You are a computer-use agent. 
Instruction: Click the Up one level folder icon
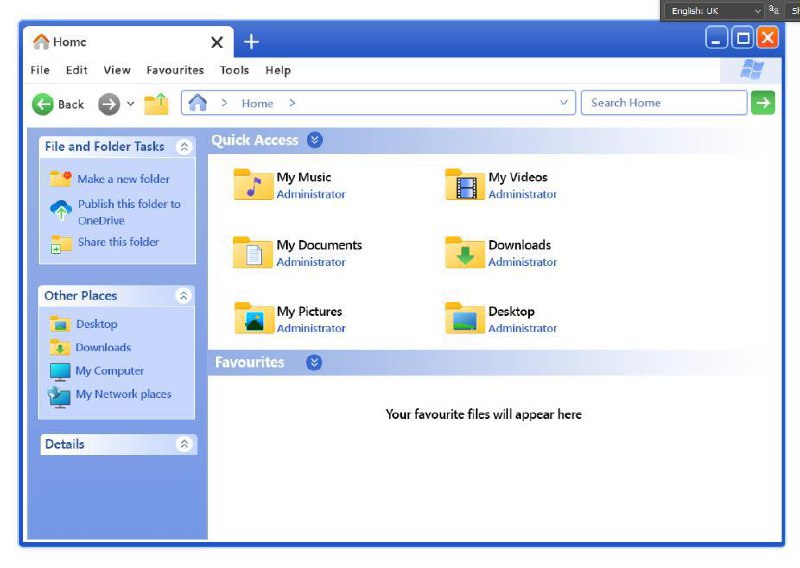[156, 104]
